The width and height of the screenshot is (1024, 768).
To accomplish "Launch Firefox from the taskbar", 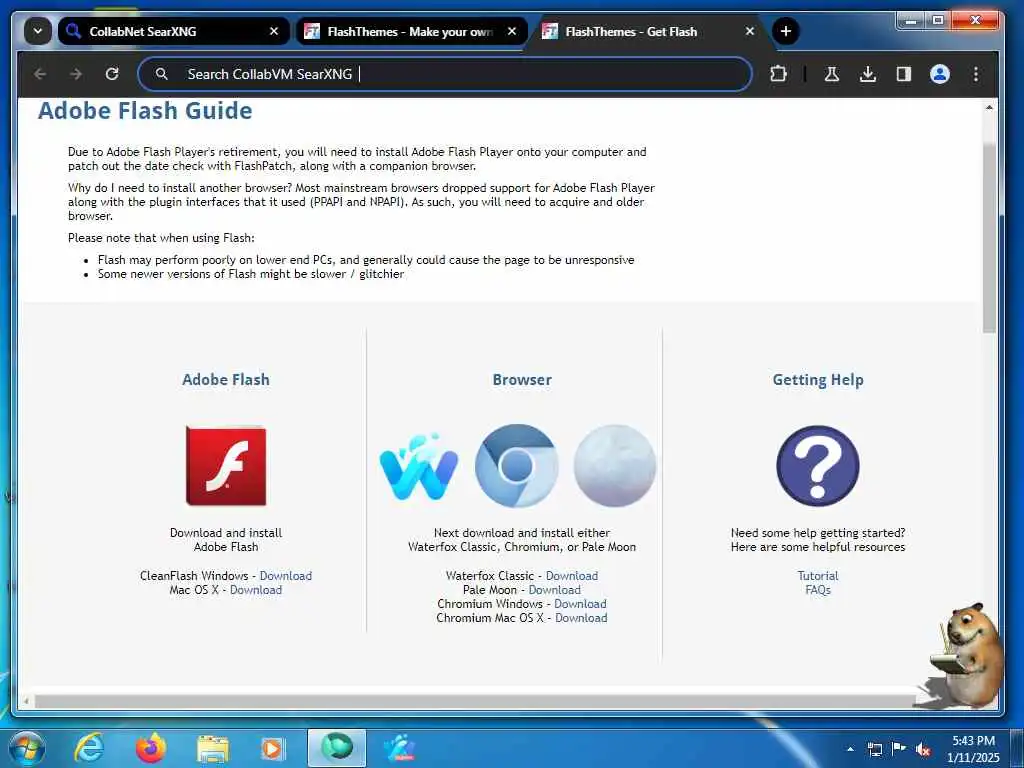I will pyautogui.click(x=151, y=748).
